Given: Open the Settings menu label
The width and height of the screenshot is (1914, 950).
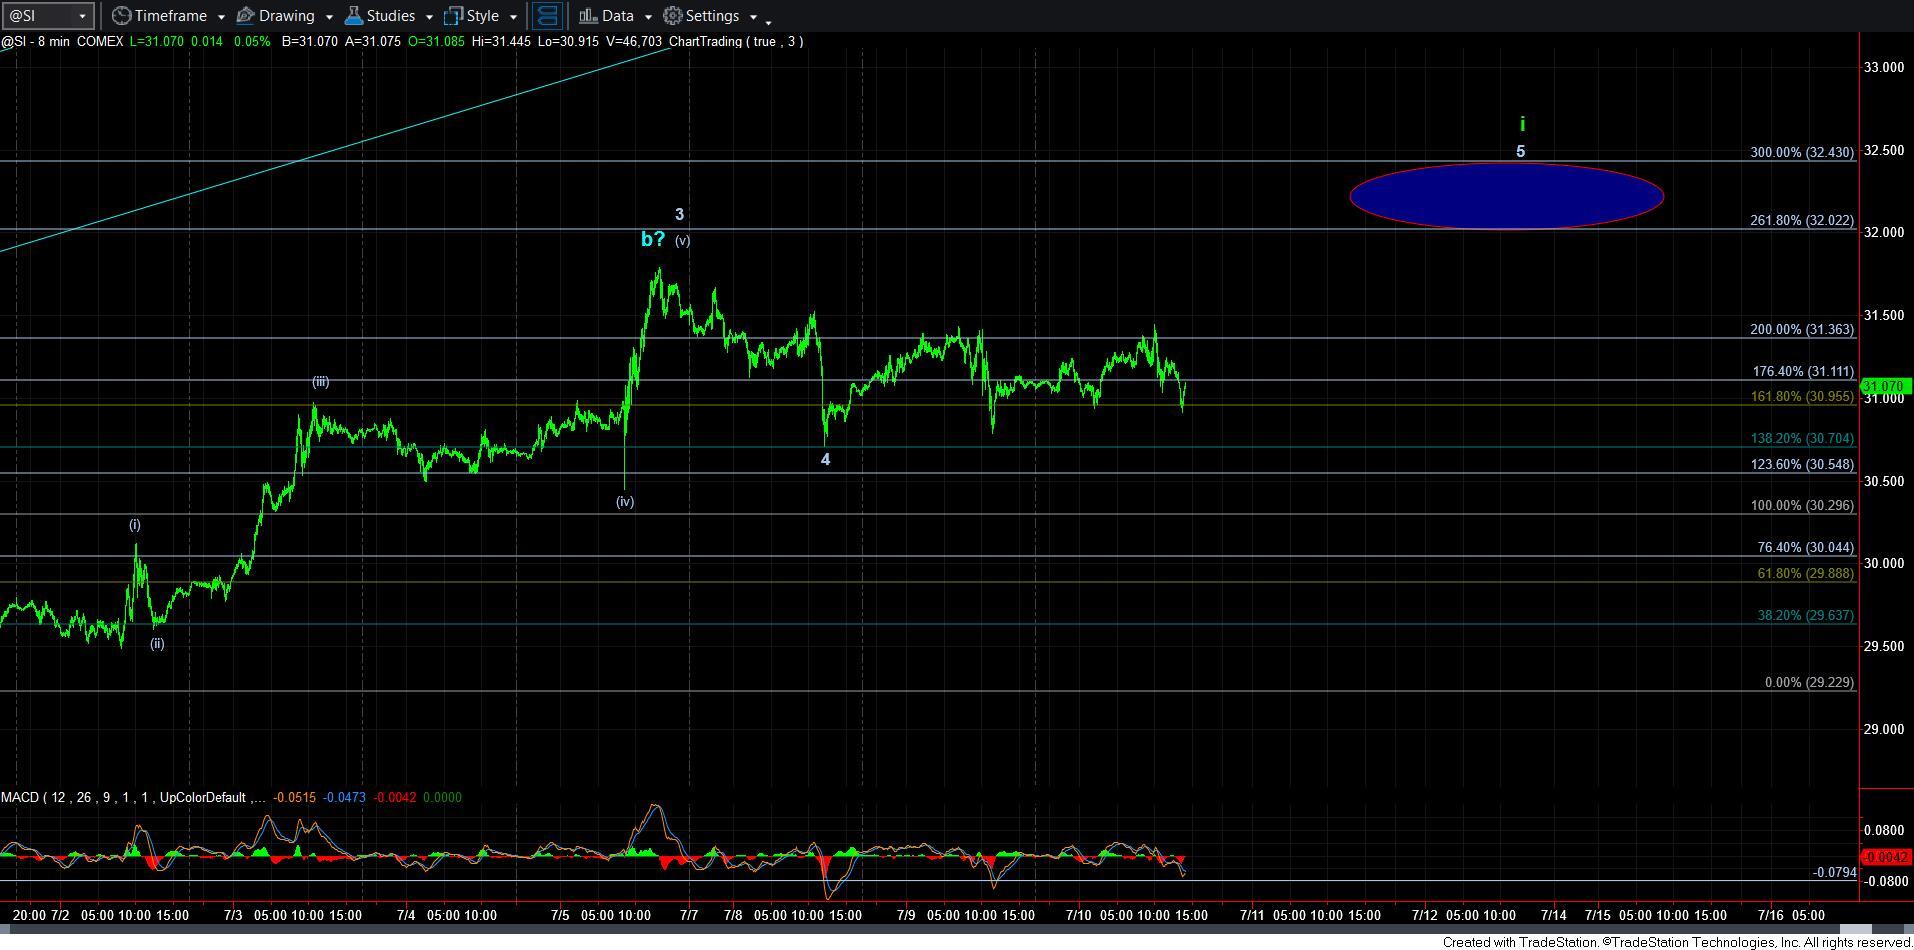Looking at the screenshot, I should pyautogui.click(x=712, y=16).
